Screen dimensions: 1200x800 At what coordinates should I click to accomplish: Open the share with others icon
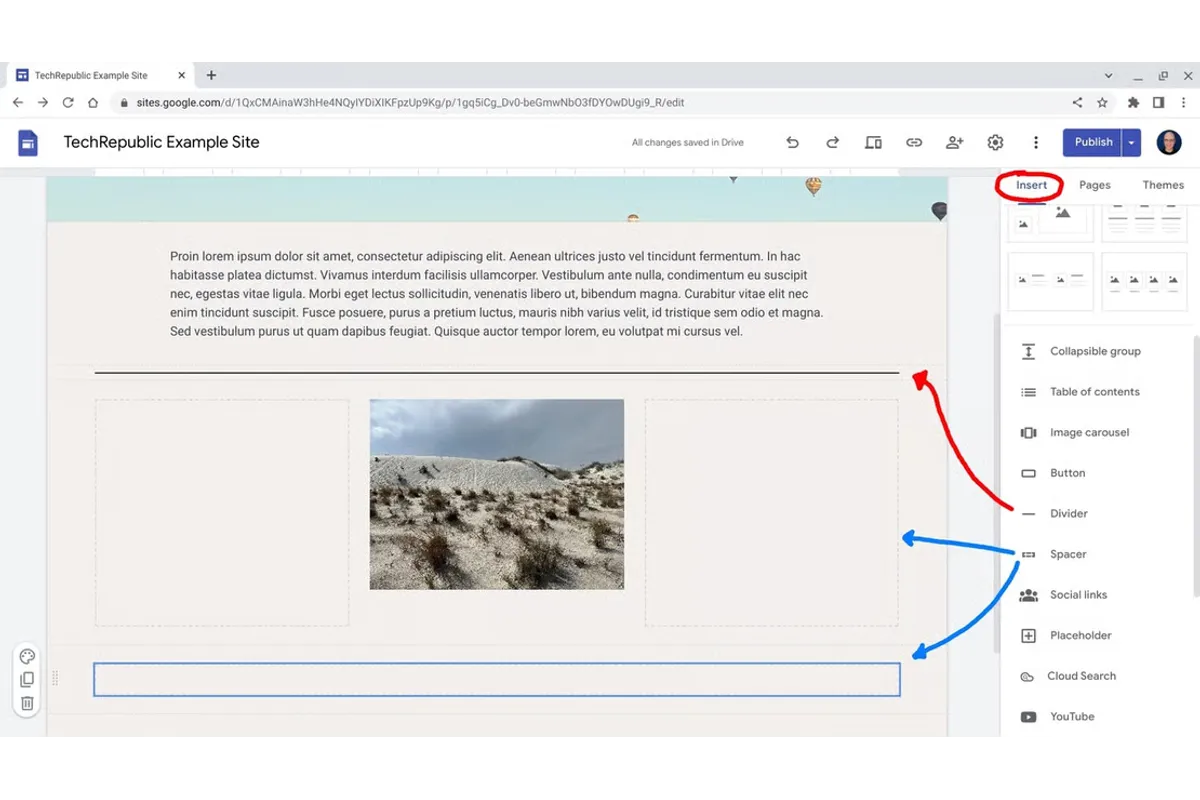click(954, 142)
